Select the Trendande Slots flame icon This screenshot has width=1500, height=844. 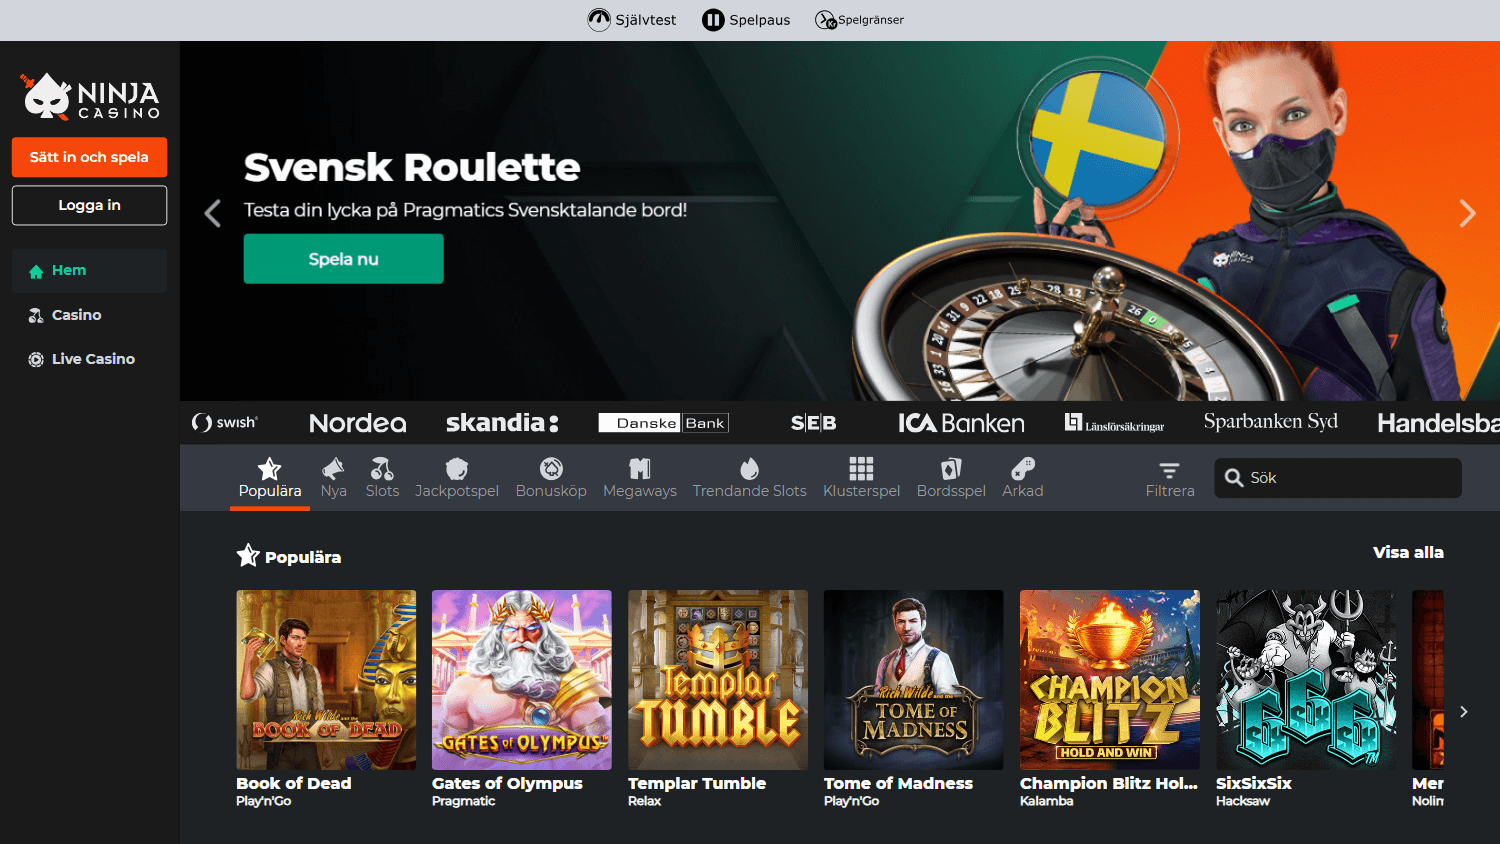point(749,468)
